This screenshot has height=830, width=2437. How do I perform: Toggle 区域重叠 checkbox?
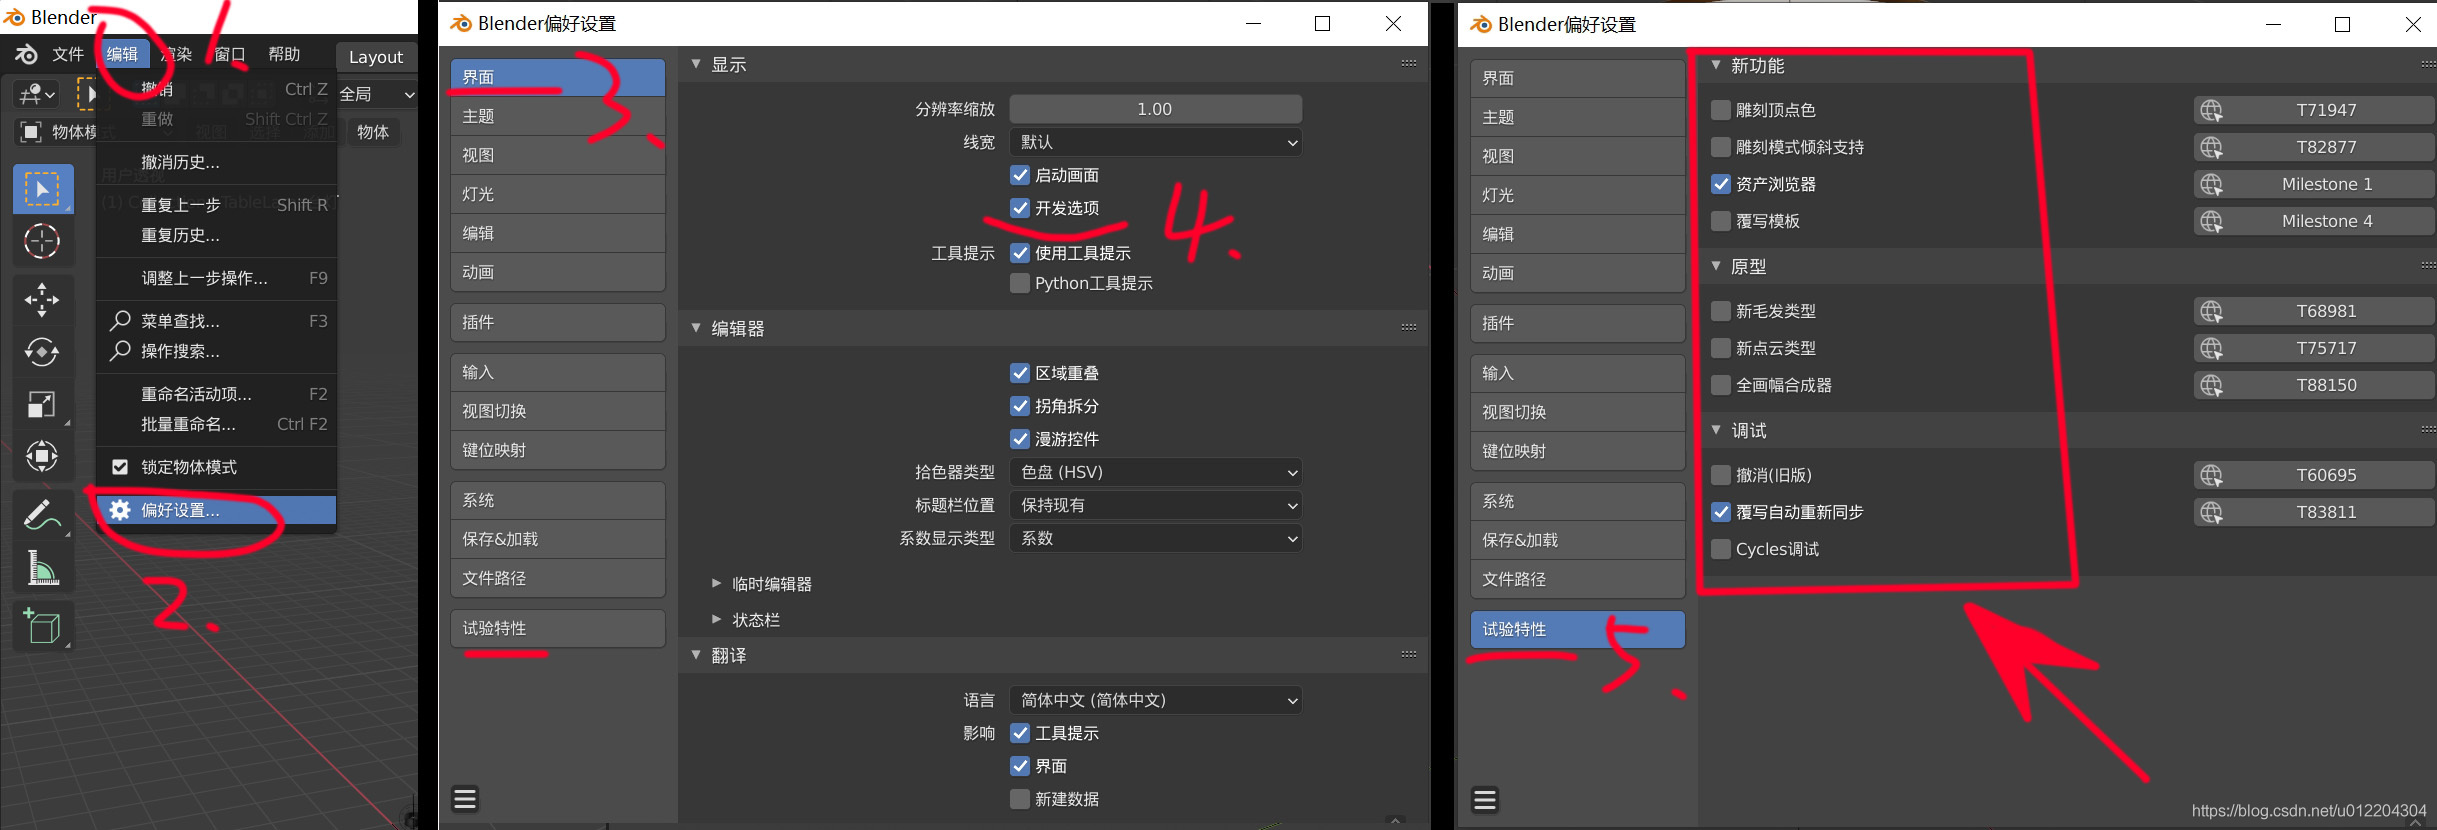[x=1020, y=373]
